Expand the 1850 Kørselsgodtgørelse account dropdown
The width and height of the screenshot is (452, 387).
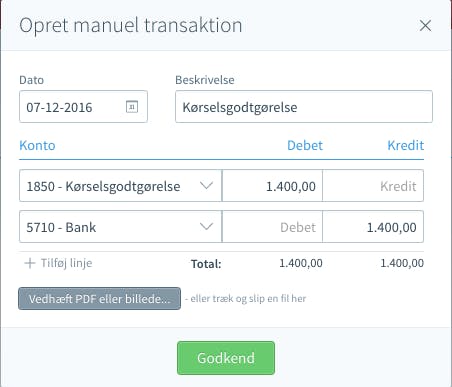click(120, 186)
